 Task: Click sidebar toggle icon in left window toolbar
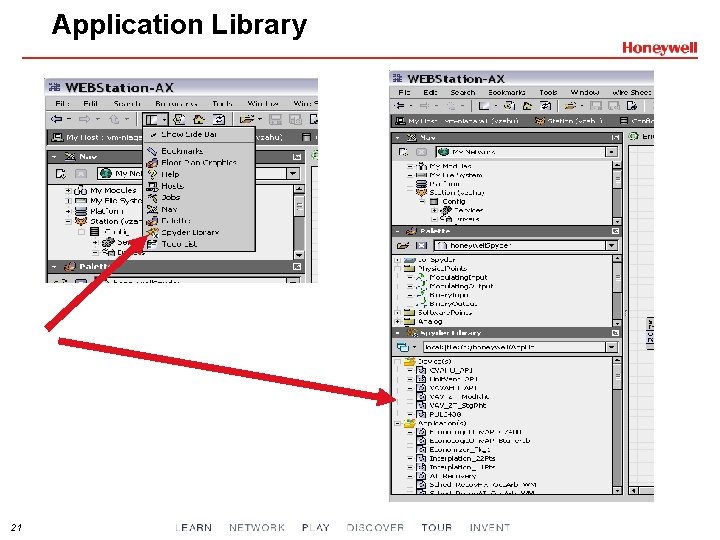pyautogui.click(x=152, y=120)
